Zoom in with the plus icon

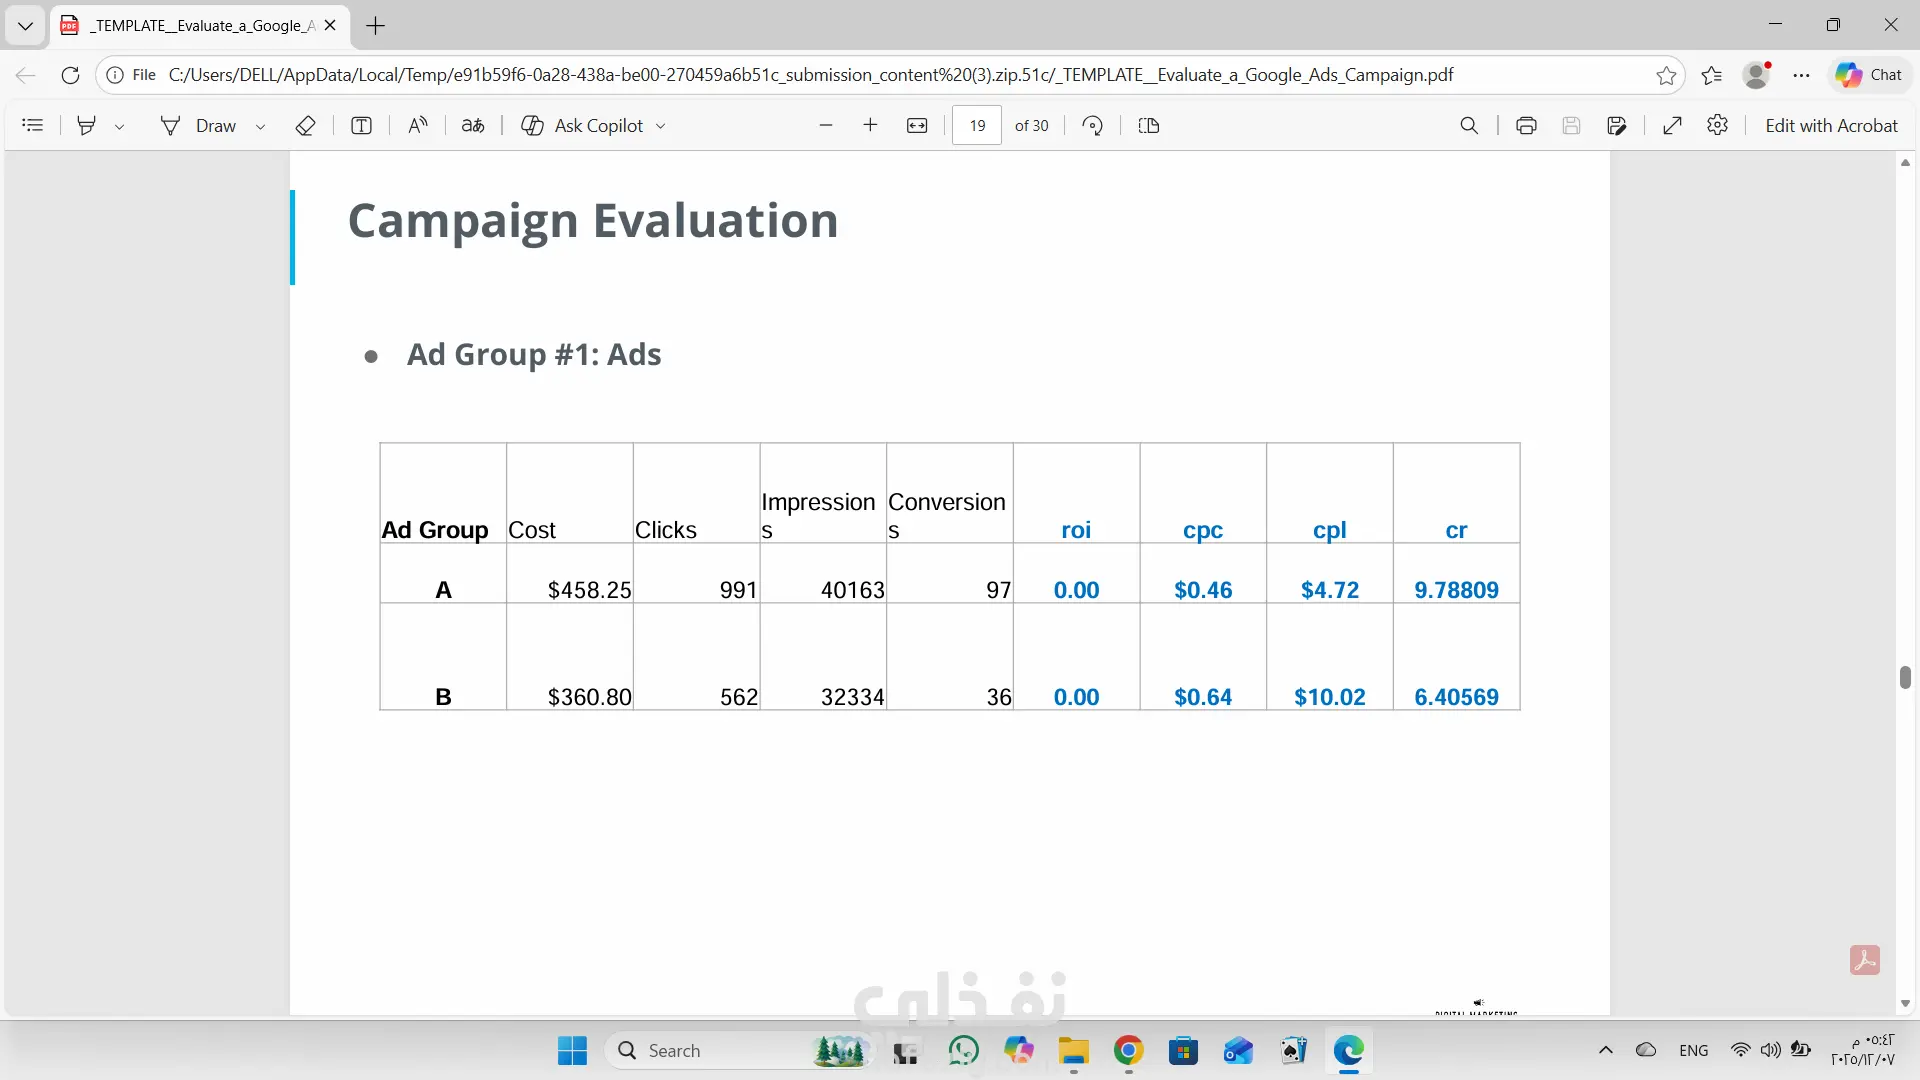point(870,126)
